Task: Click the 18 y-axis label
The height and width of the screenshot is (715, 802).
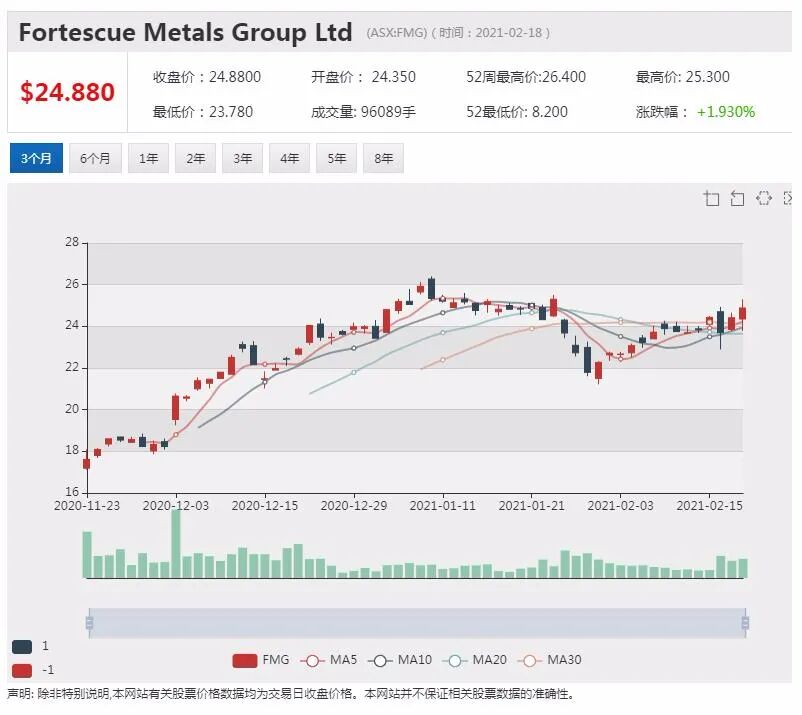Action: [x=72, y=450]
